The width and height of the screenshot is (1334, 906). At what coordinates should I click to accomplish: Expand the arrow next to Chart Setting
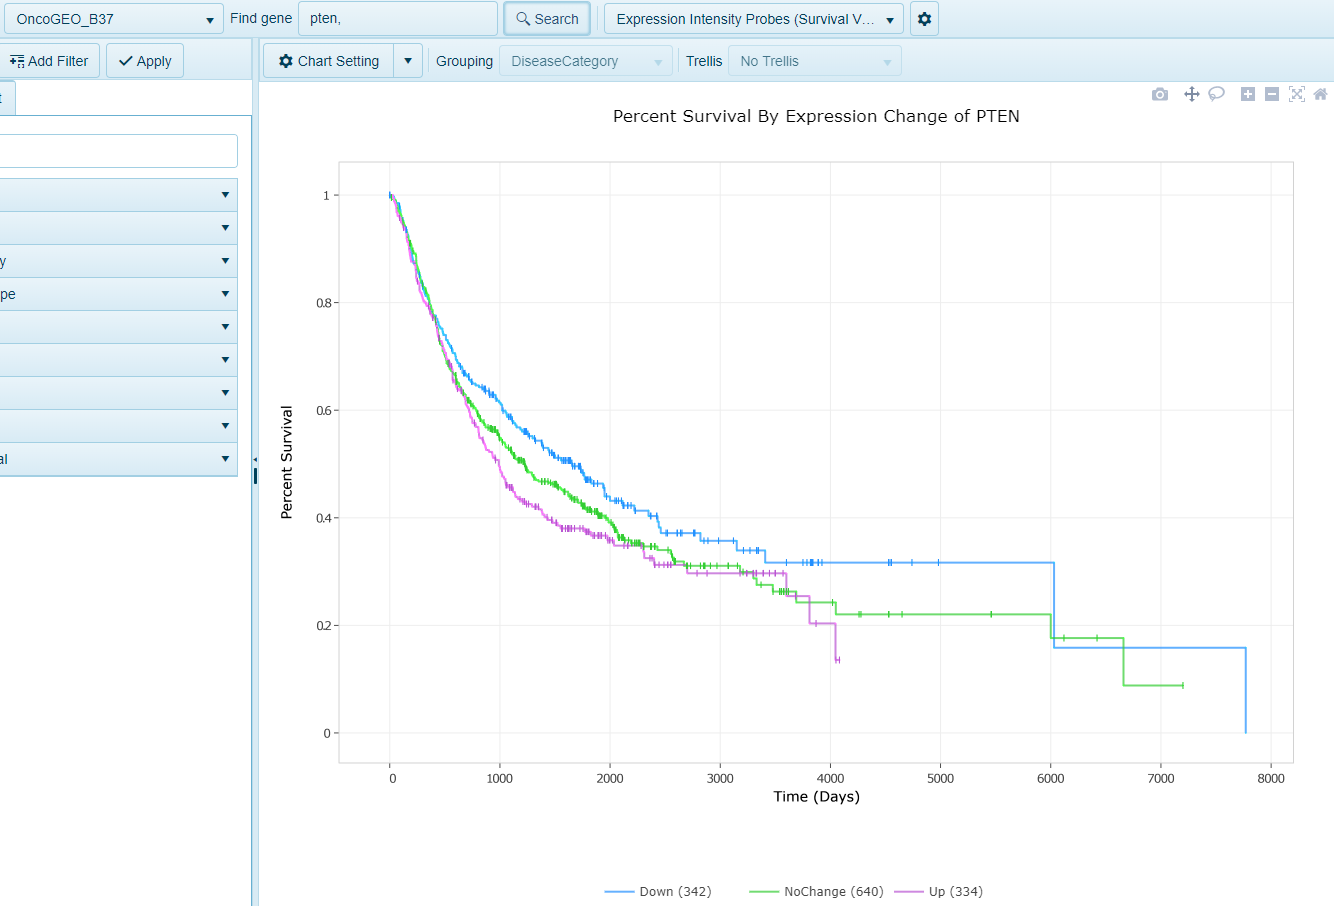(x=407, y=60)
